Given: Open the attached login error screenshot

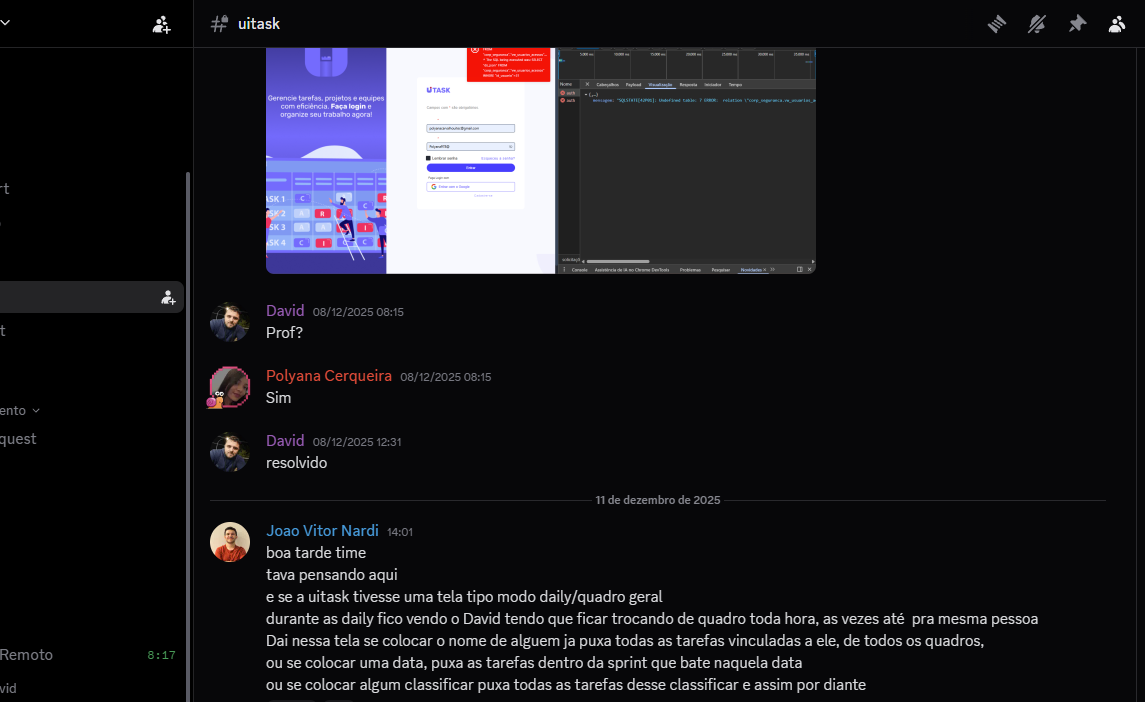Looking at the screenshot, I should click(x=540, y=160).
